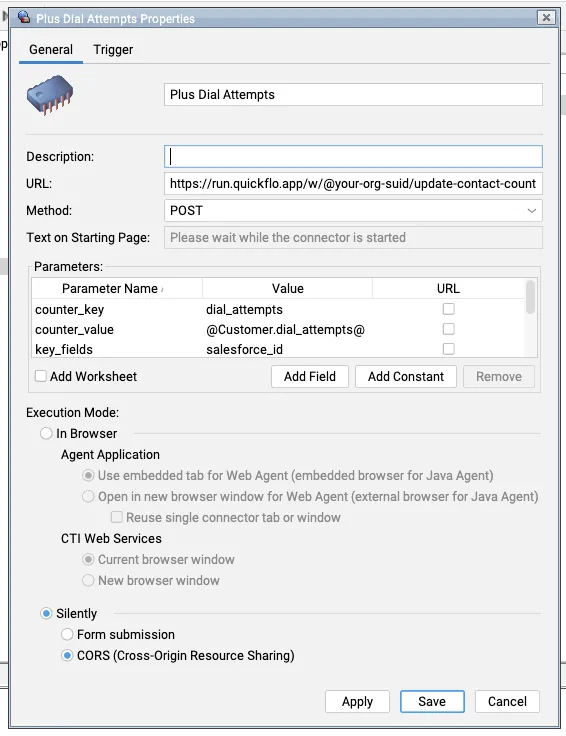Image resolution: width=566 pixels, height=736 pixels.
Task: Click the Cancel button
Action: pyautogui.click(x=507, y=701)
